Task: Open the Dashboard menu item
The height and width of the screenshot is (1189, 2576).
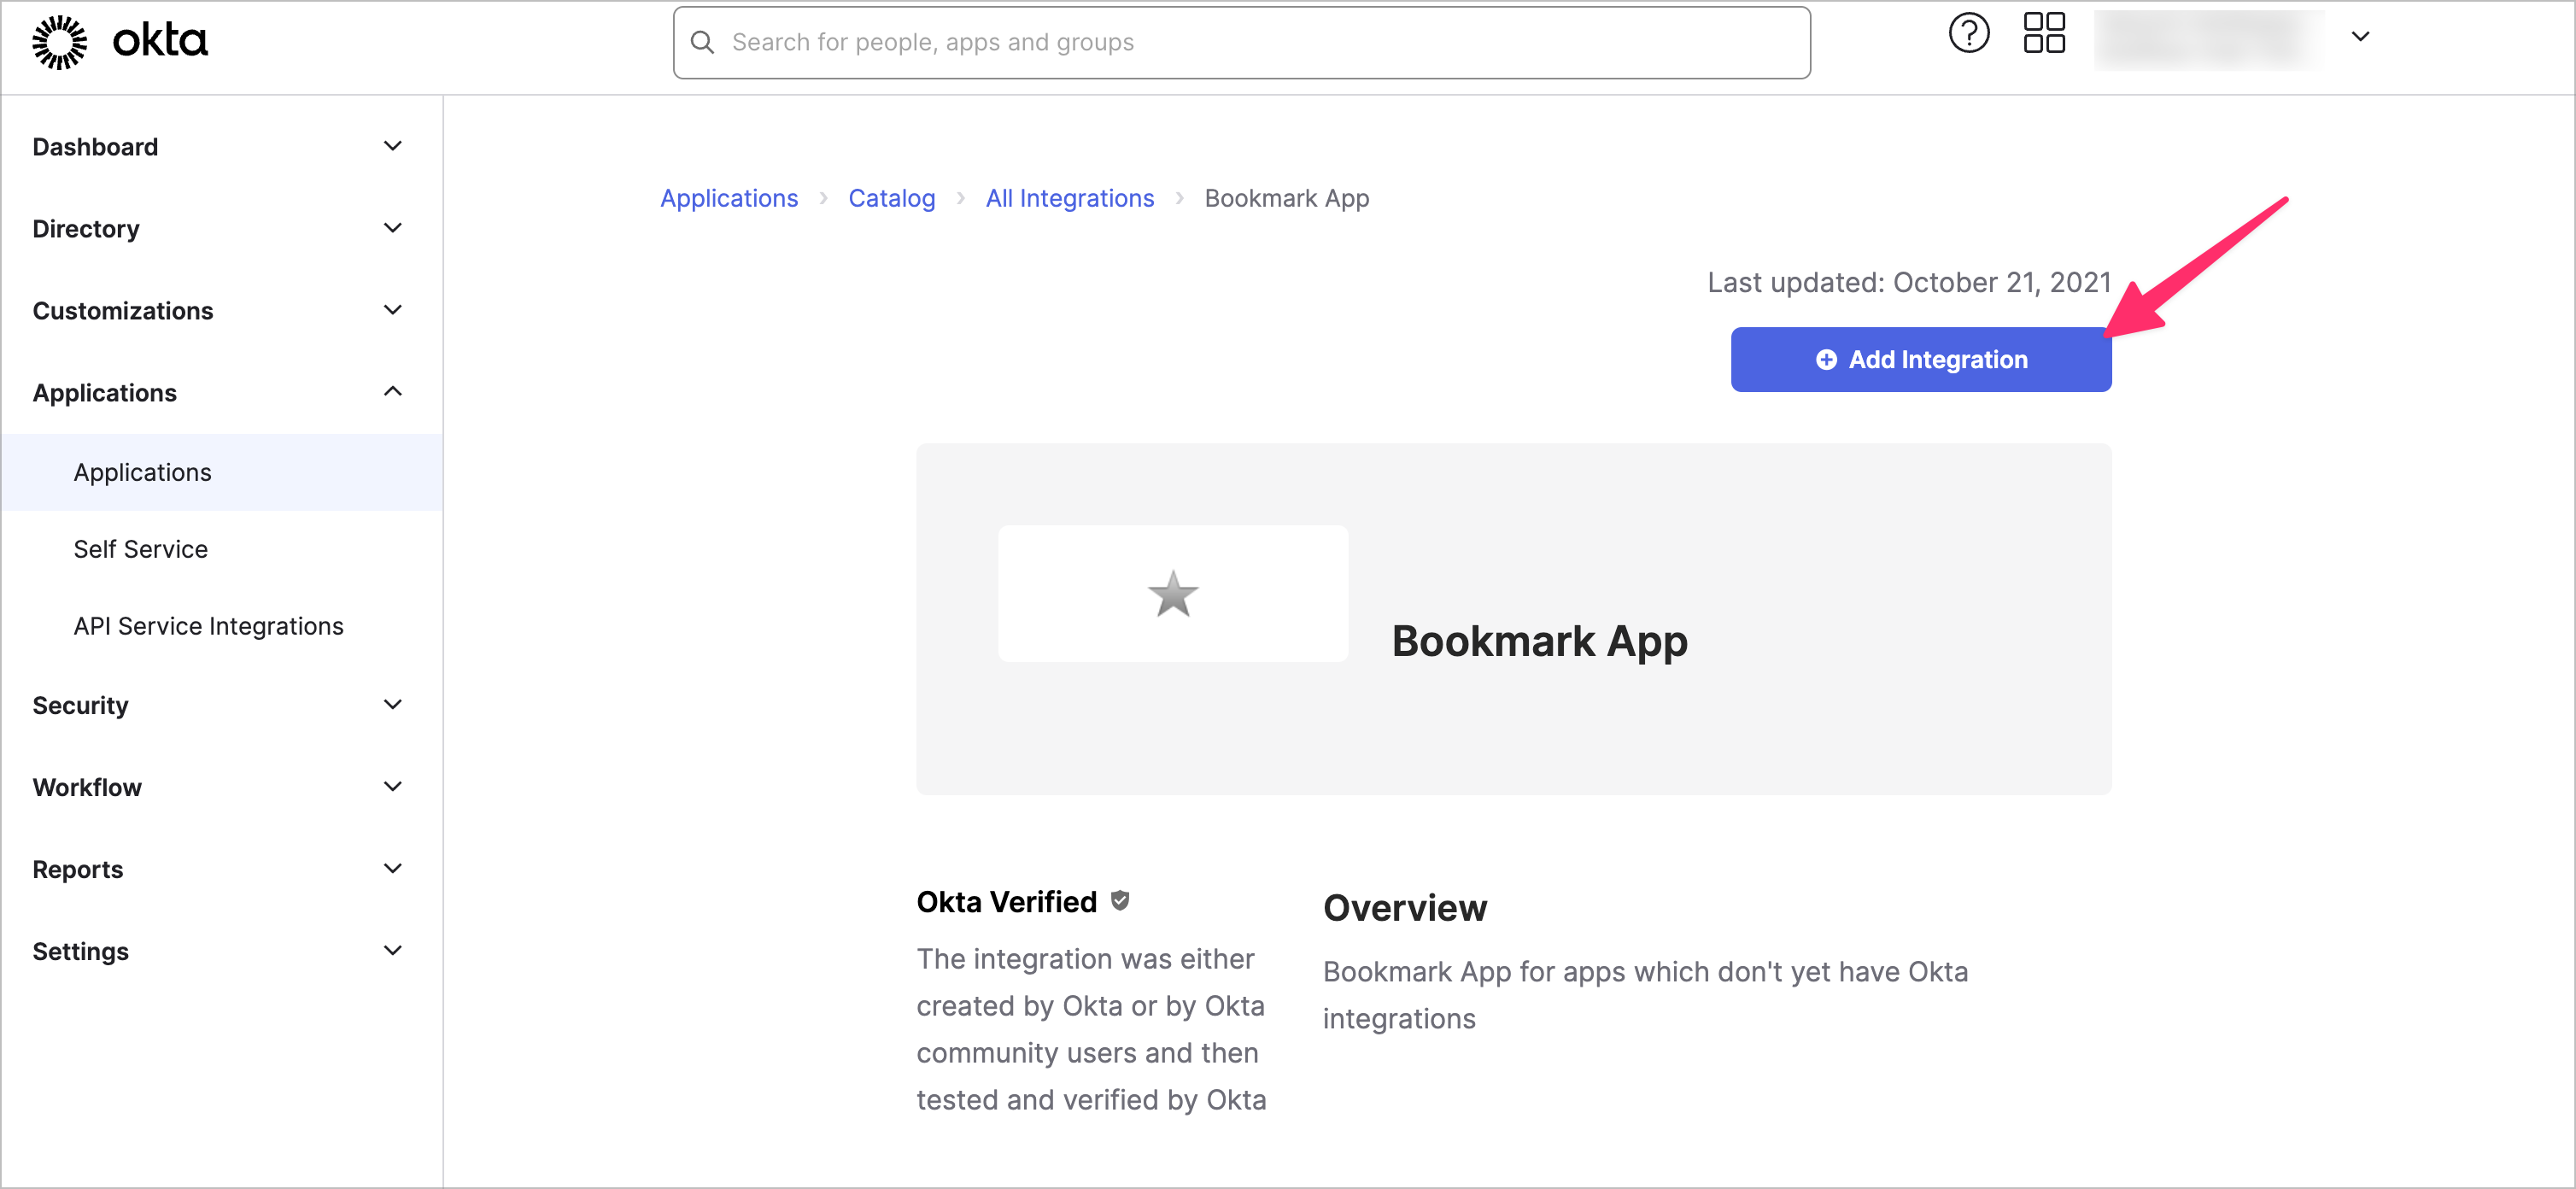Action: 95,147
